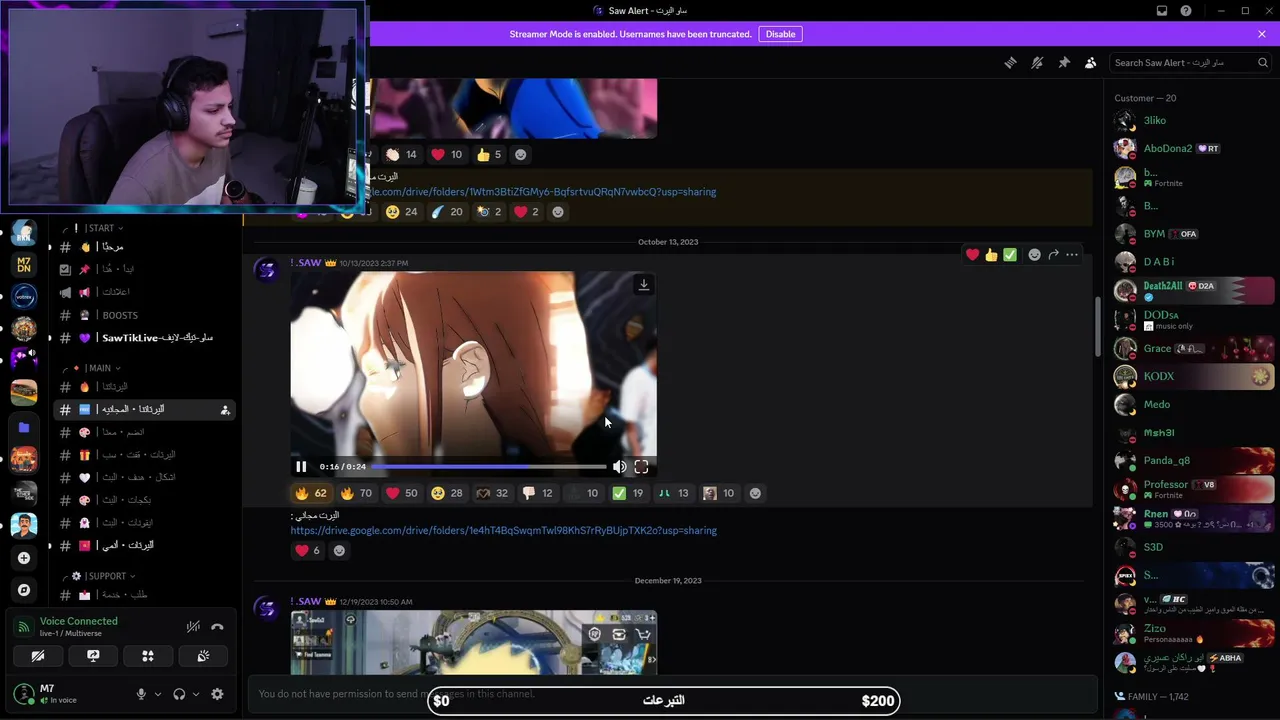Open the December video thumbnail
1280x720 pixels.
point(474,642)
